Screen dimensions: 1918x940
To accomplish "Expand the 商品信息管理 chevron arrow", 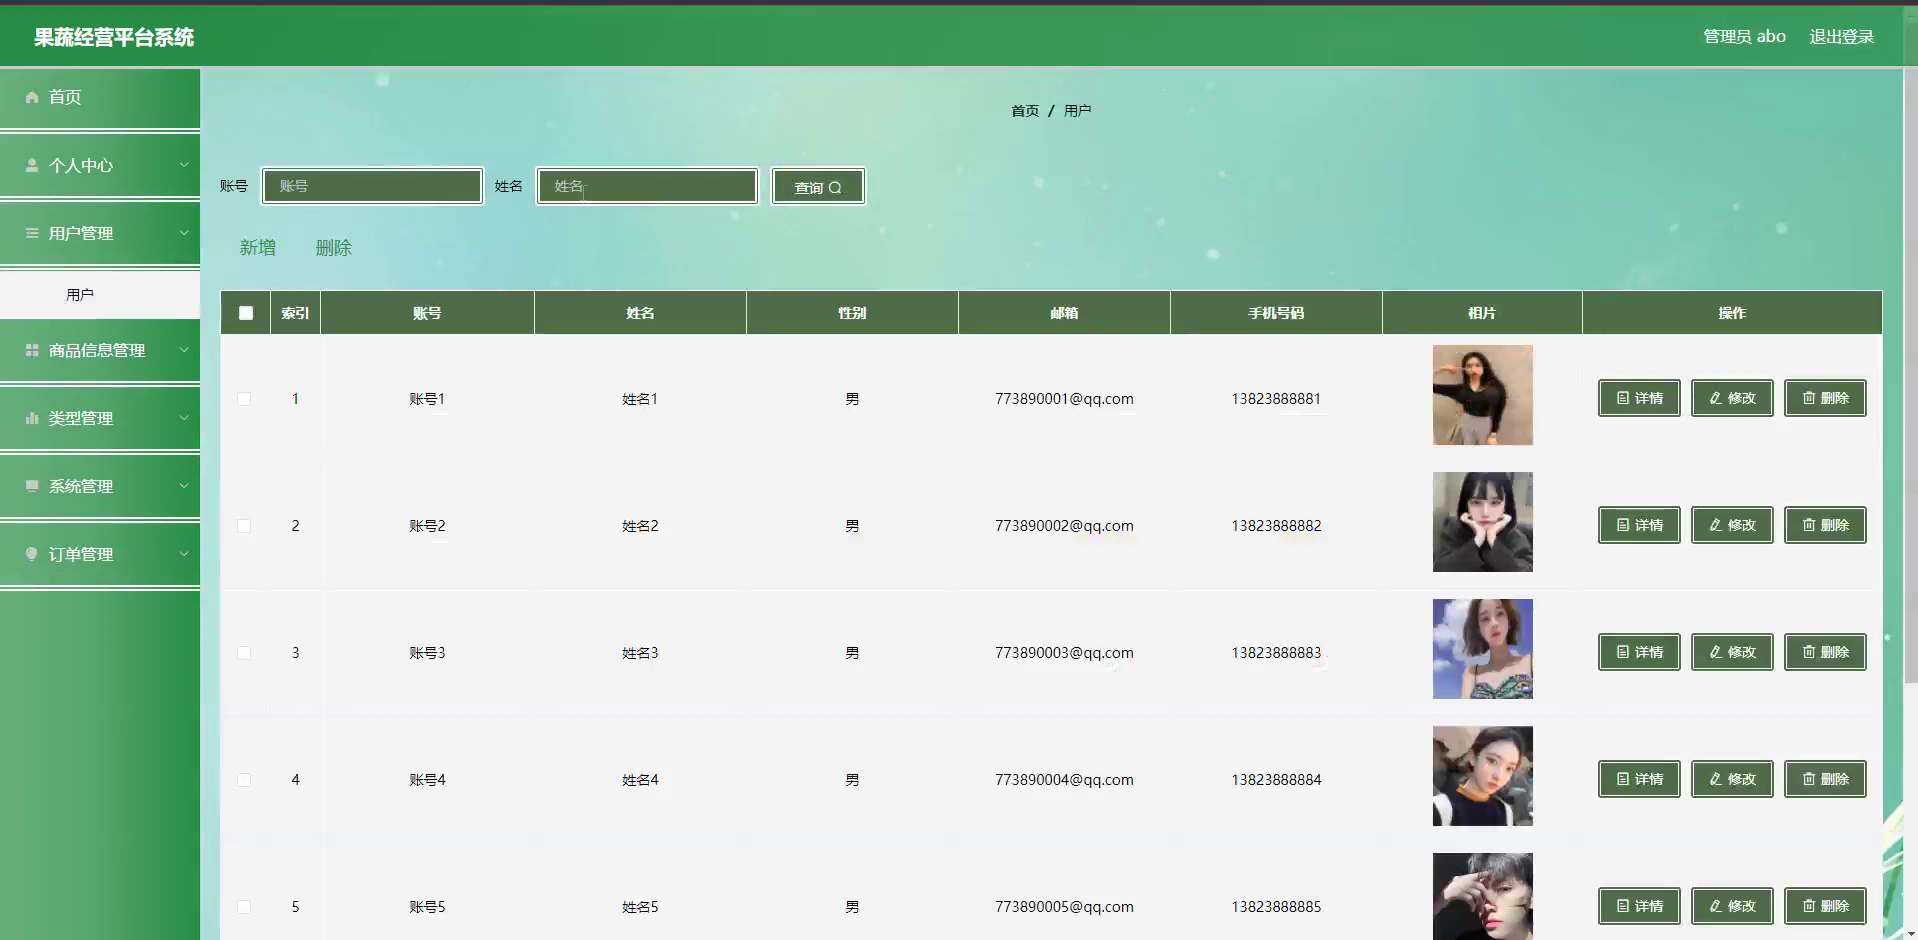I will tap(184, 350).
